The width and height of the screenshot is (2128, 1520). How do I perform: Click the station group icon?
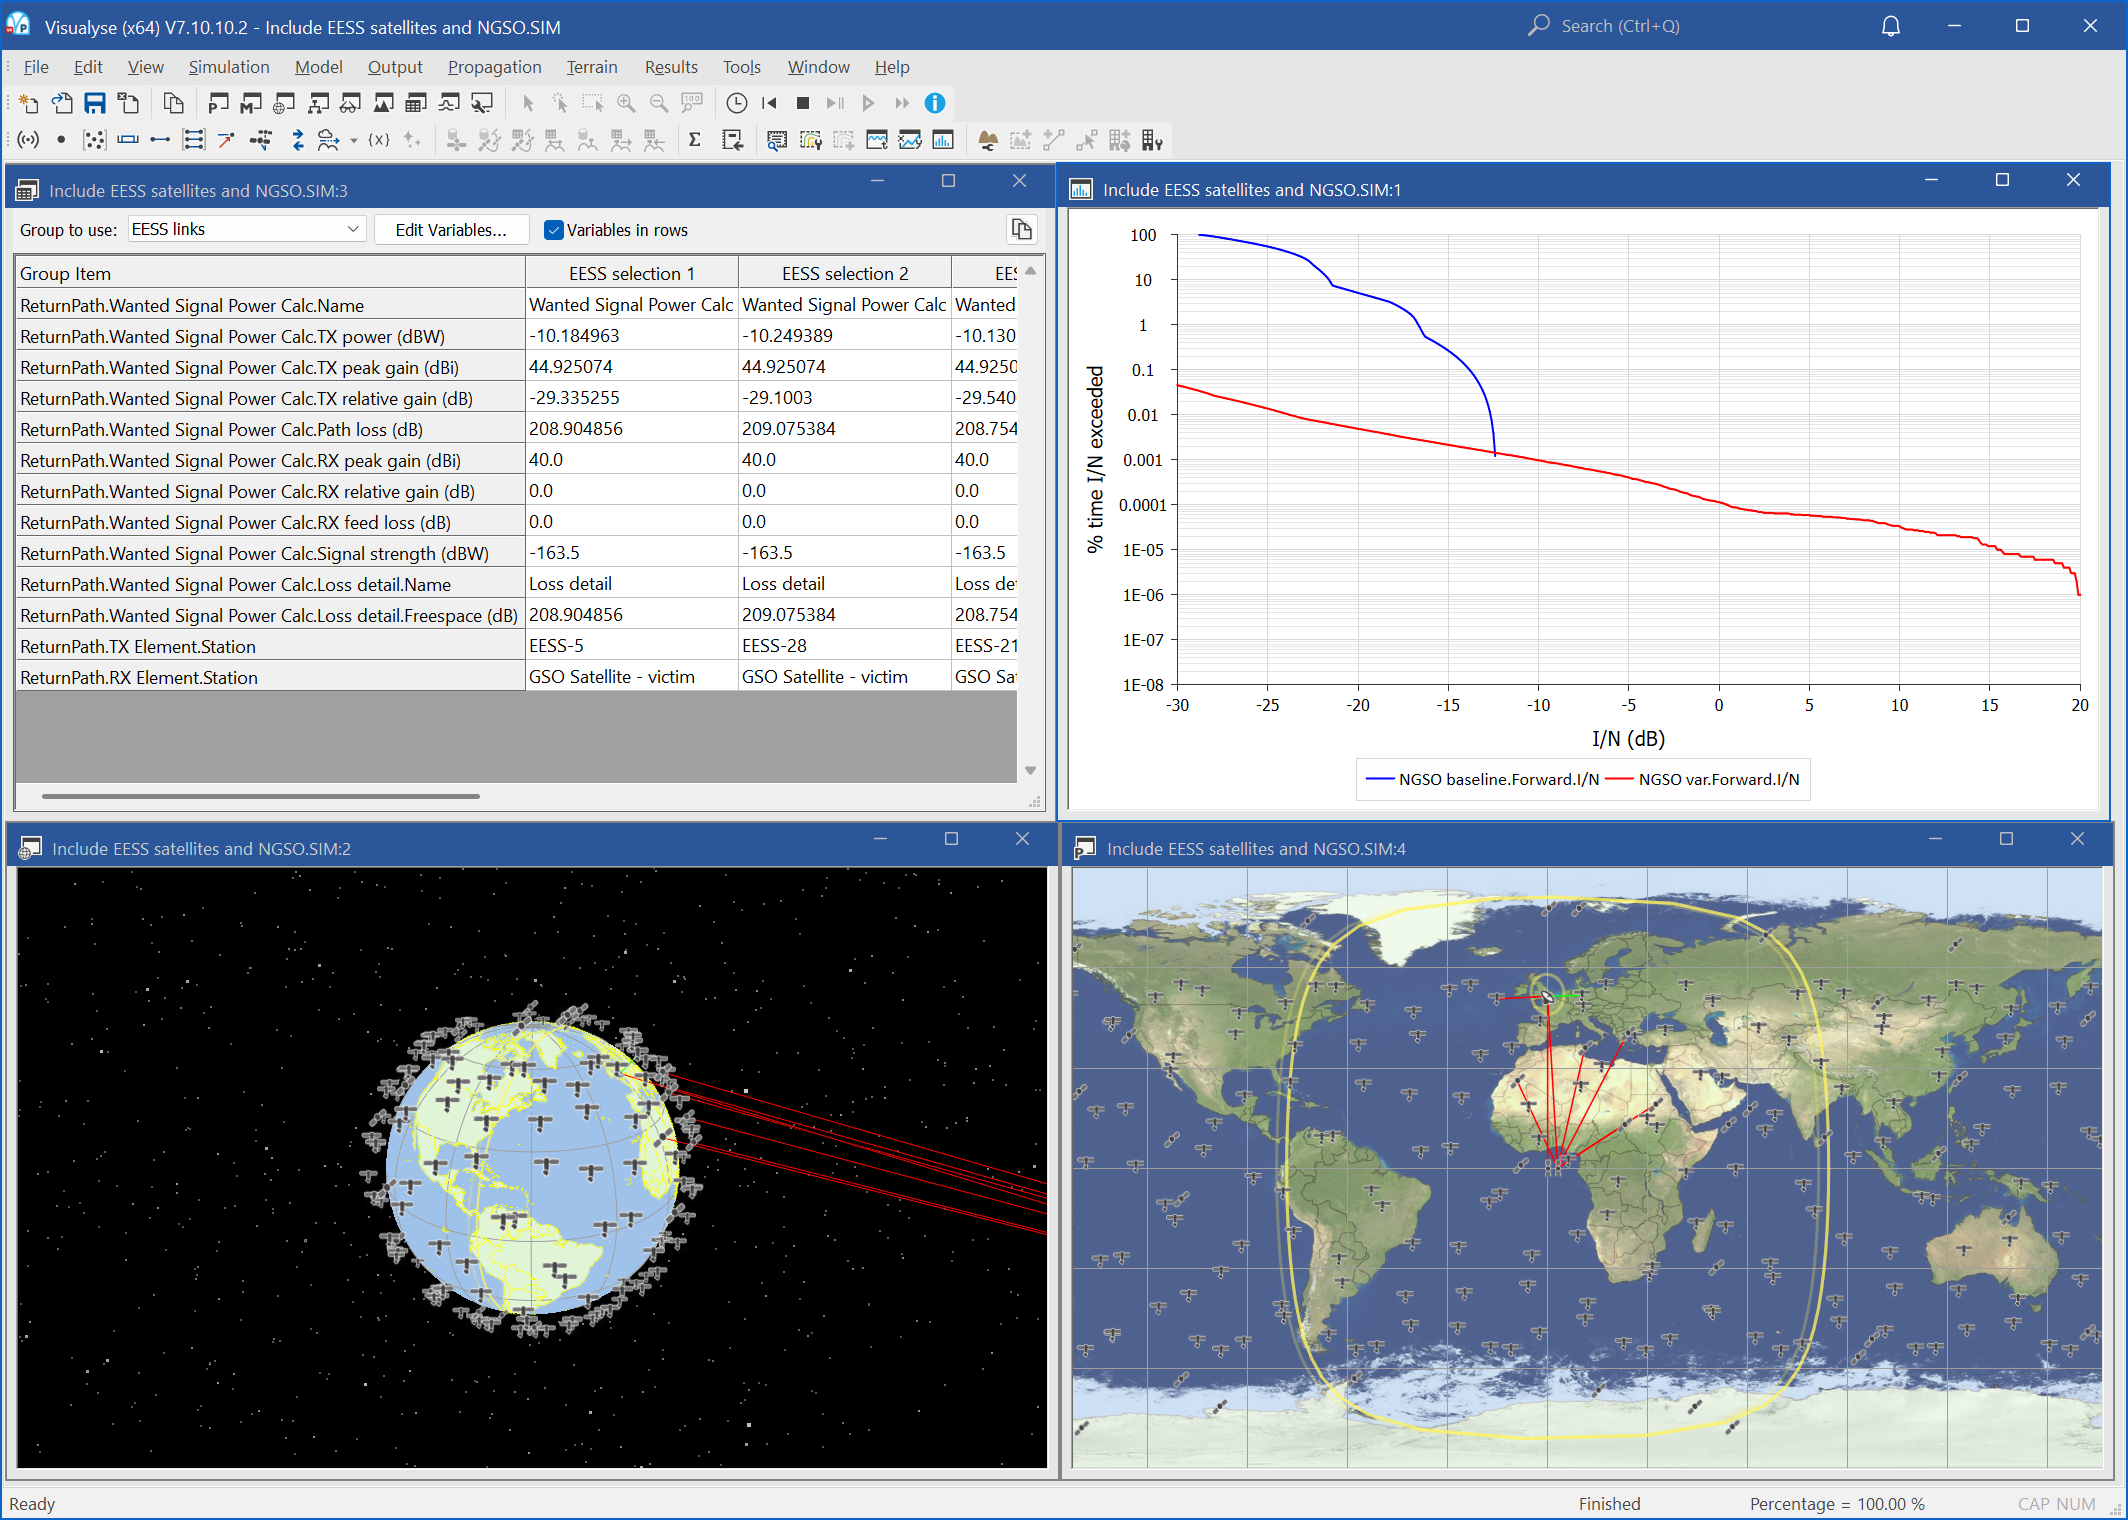94,140
